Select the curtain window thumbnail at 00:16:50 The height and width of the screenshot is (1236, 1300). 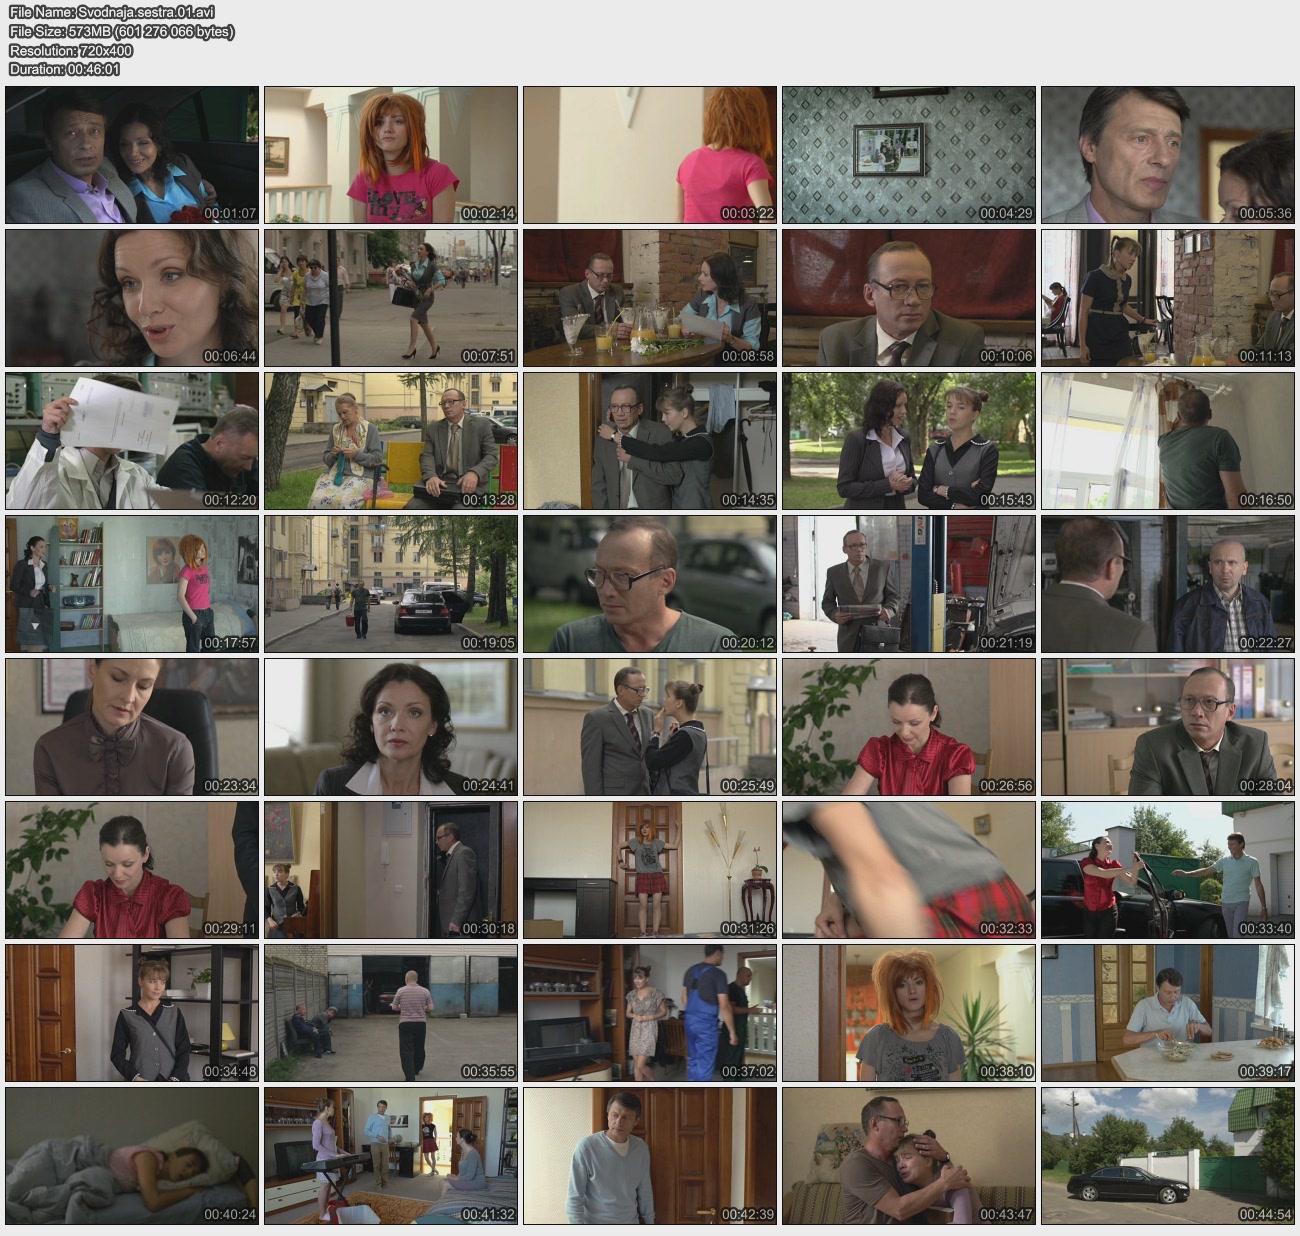[1168, 441]
